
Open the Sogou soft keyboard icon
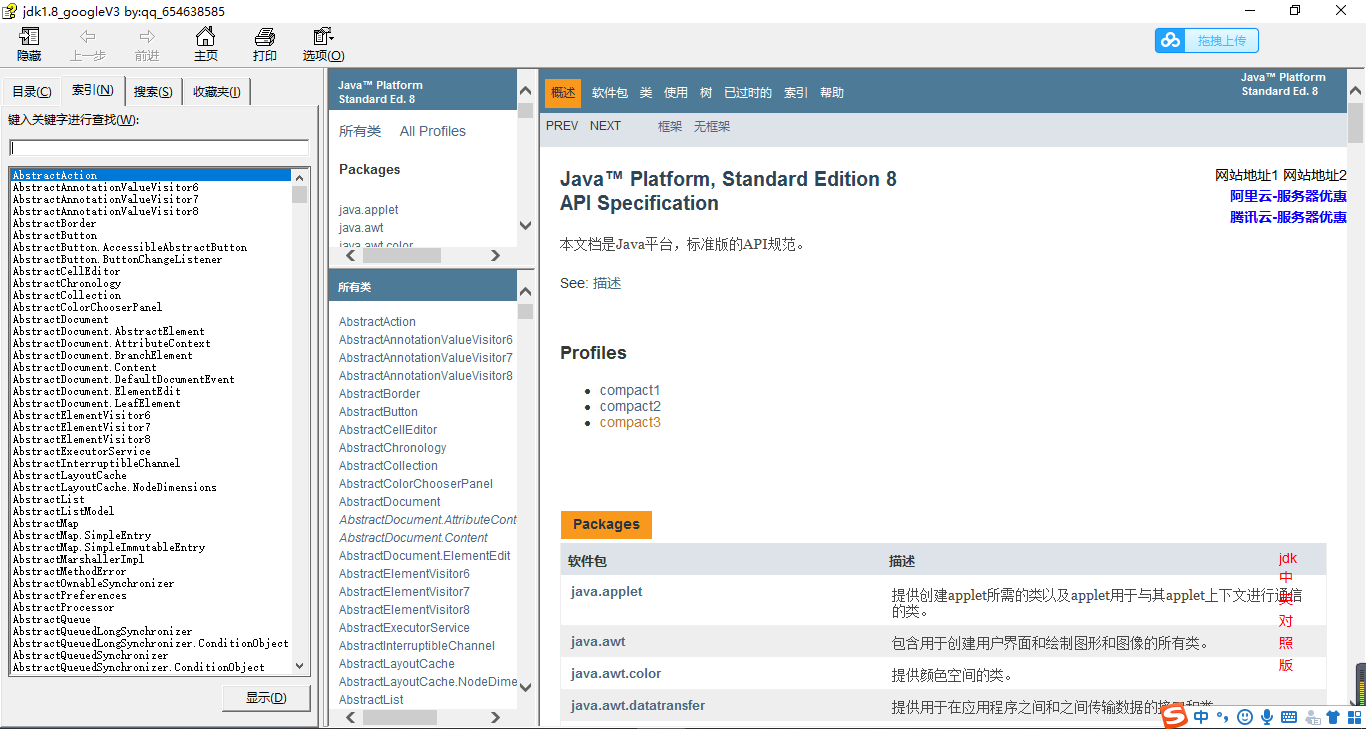click(x=1291, y=717)
